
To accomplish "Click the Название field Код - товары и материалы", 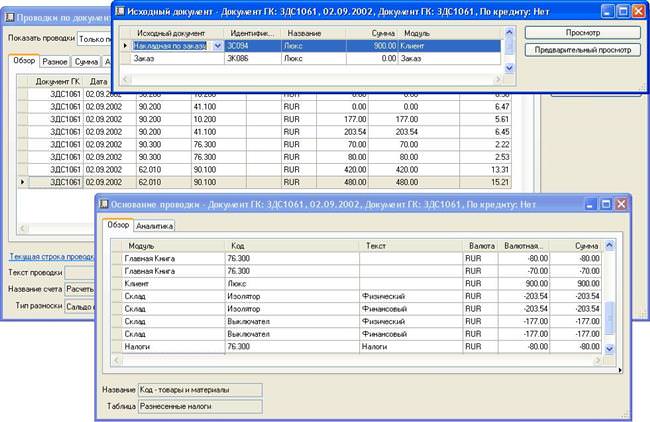I will pos(200,390).
